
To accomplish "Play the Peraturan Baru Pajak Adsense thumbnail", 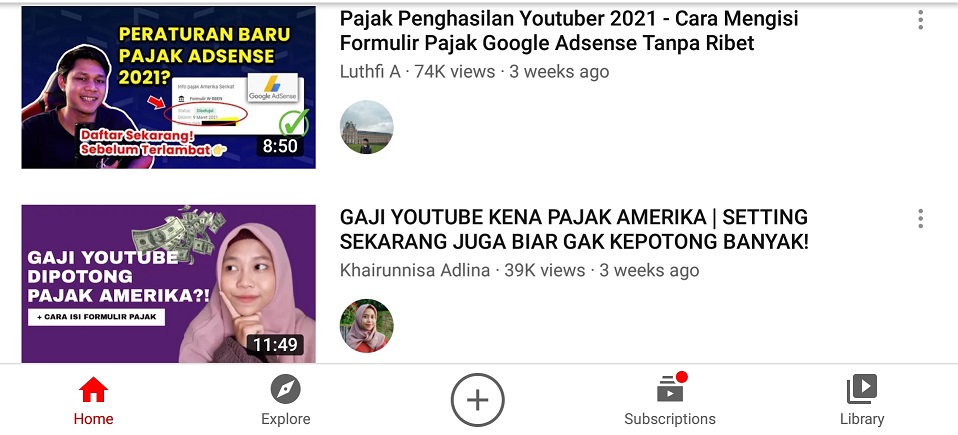I will pos(169,87).
